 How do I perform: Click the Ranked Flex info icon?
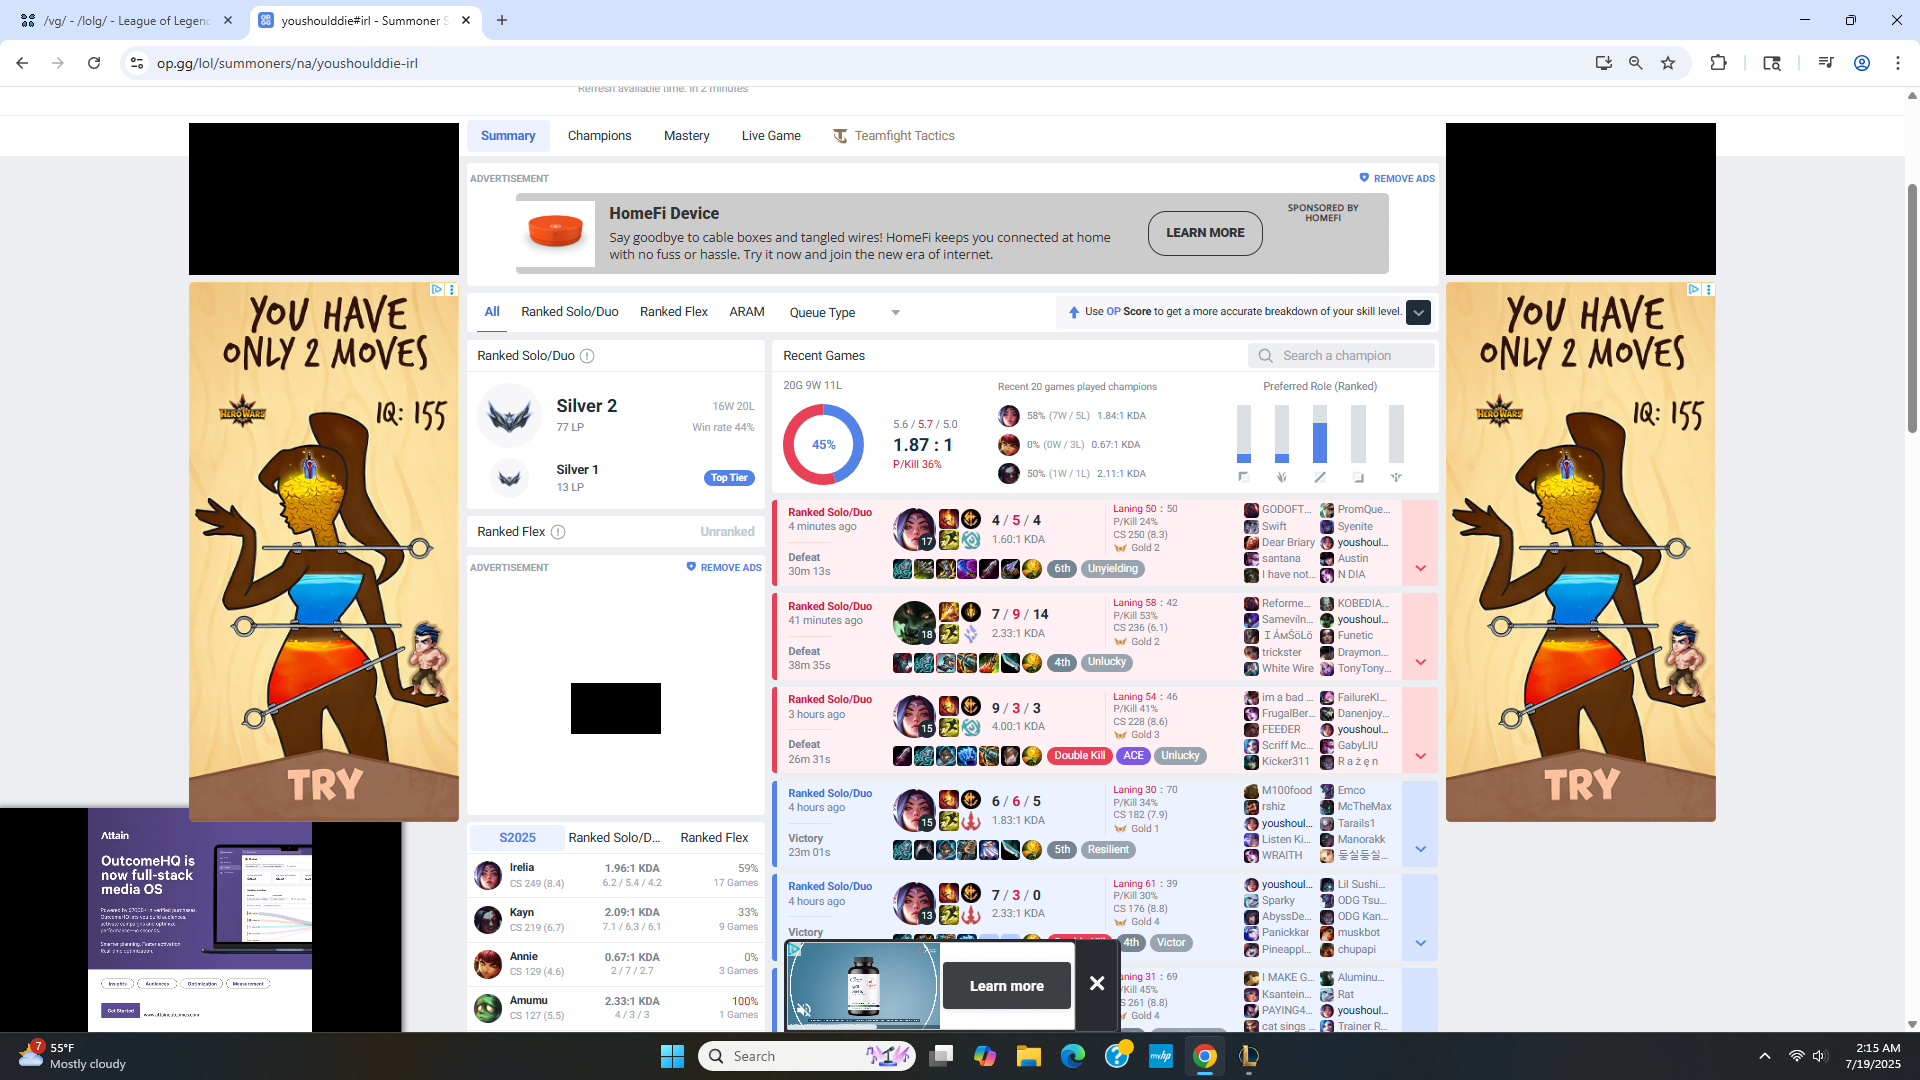(x=558, y=532)
